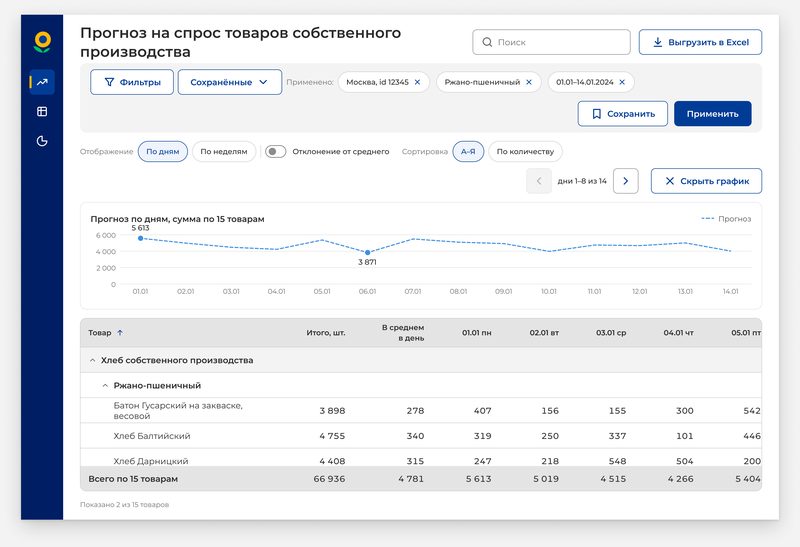Click the 5 613 chart data point

click(140, 238)
